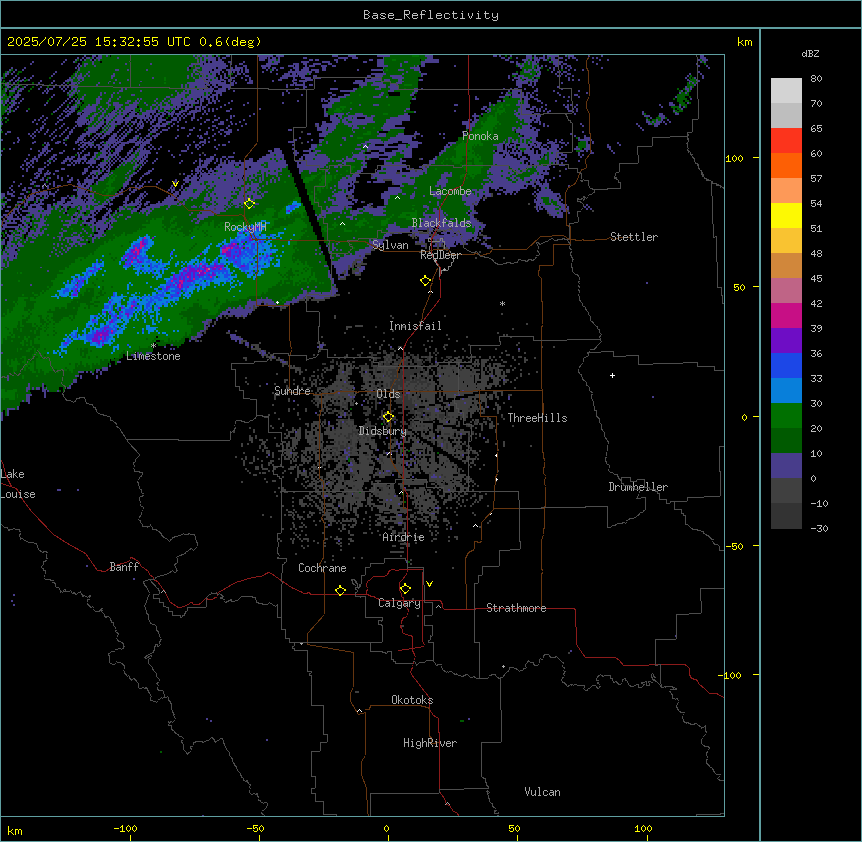This screenshot has width=862, height=842.
Task: Click the Banff town label
Action: [124, 567]
